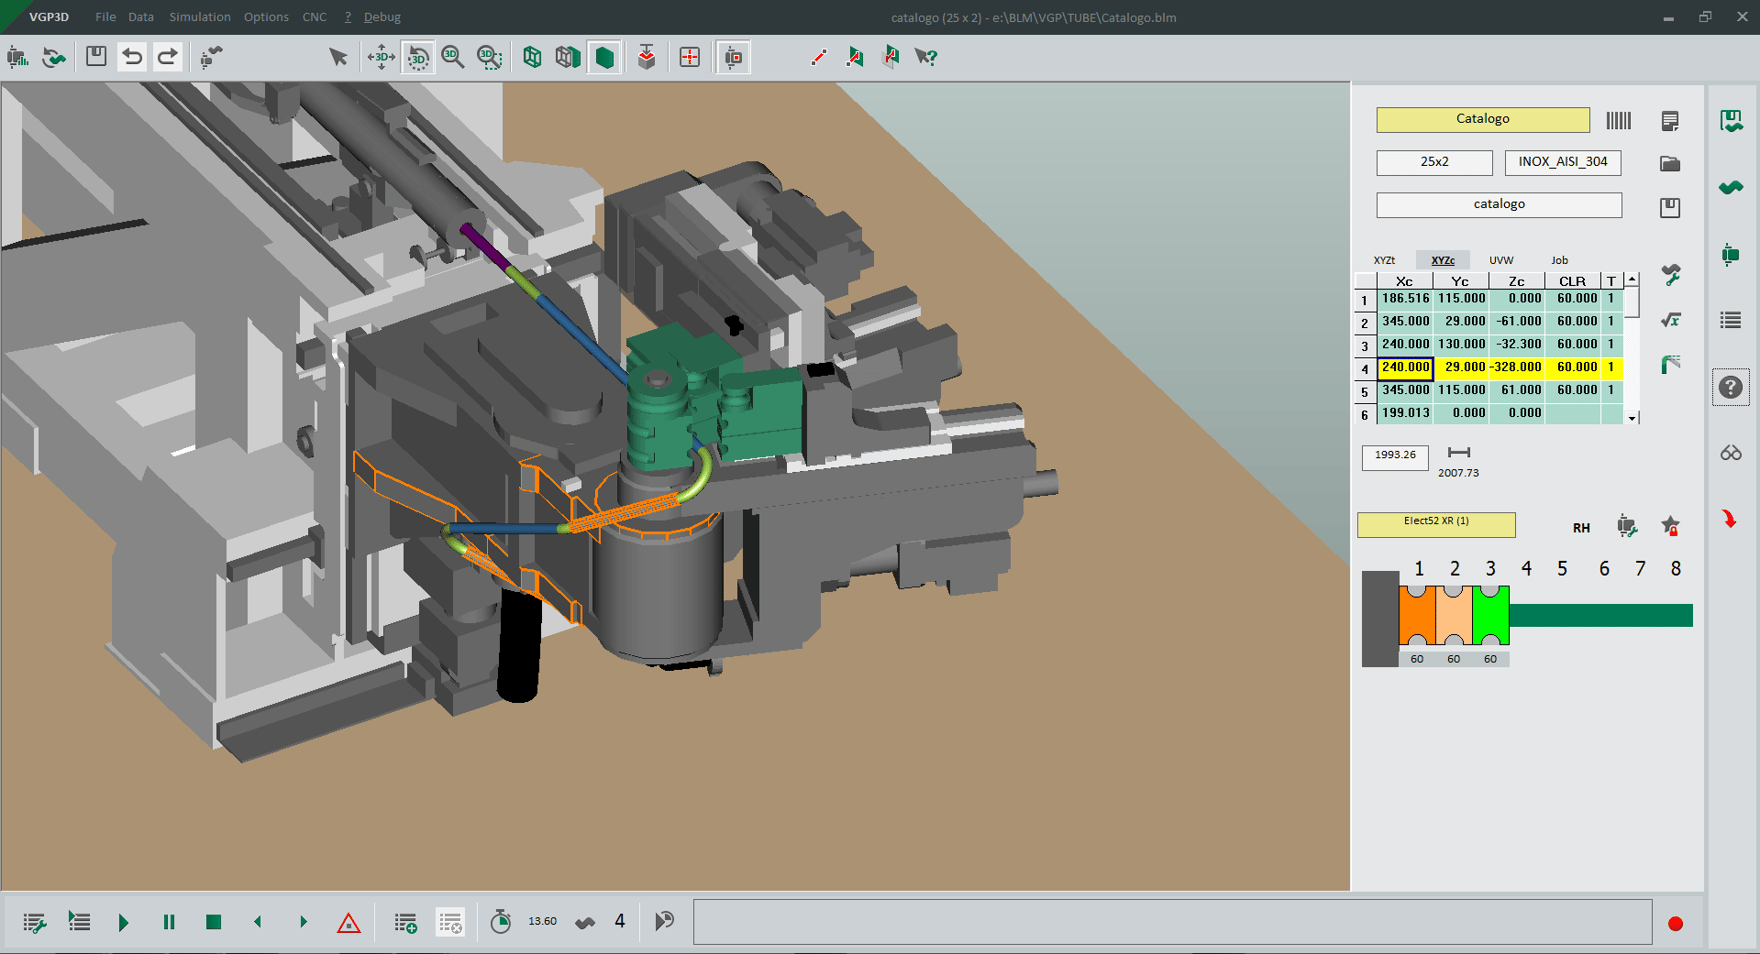Activate the 3D zoom magnifier tool
1760x954 pixels.
(453, 57)
